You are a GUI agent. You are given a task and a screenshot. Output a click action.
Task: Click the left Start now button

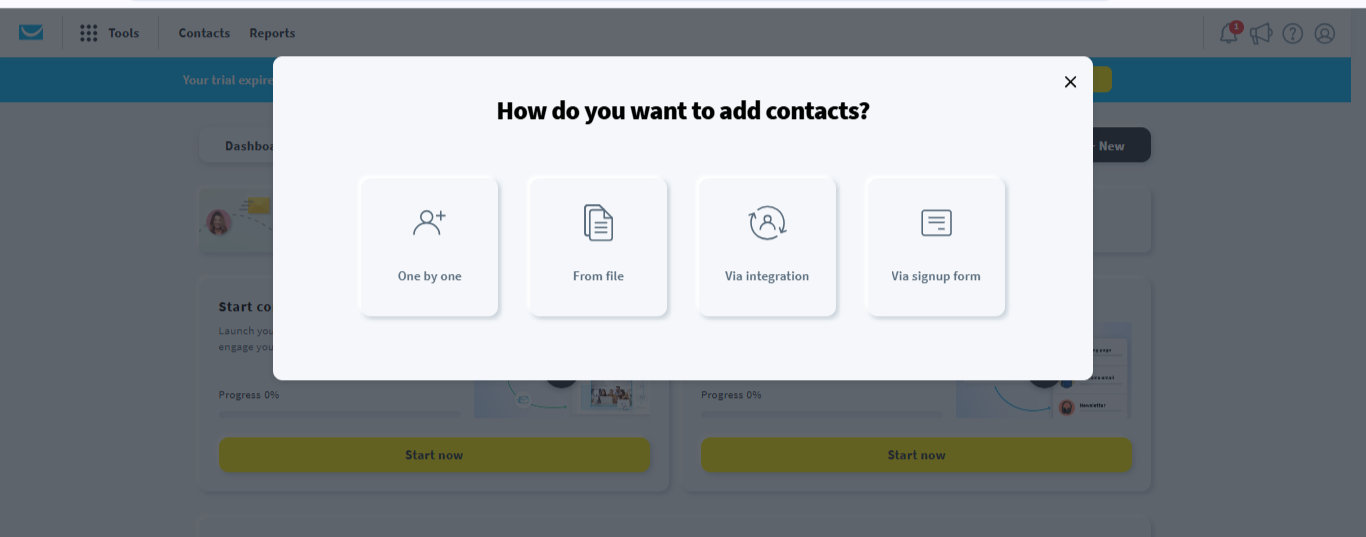[x=434, y=455]
